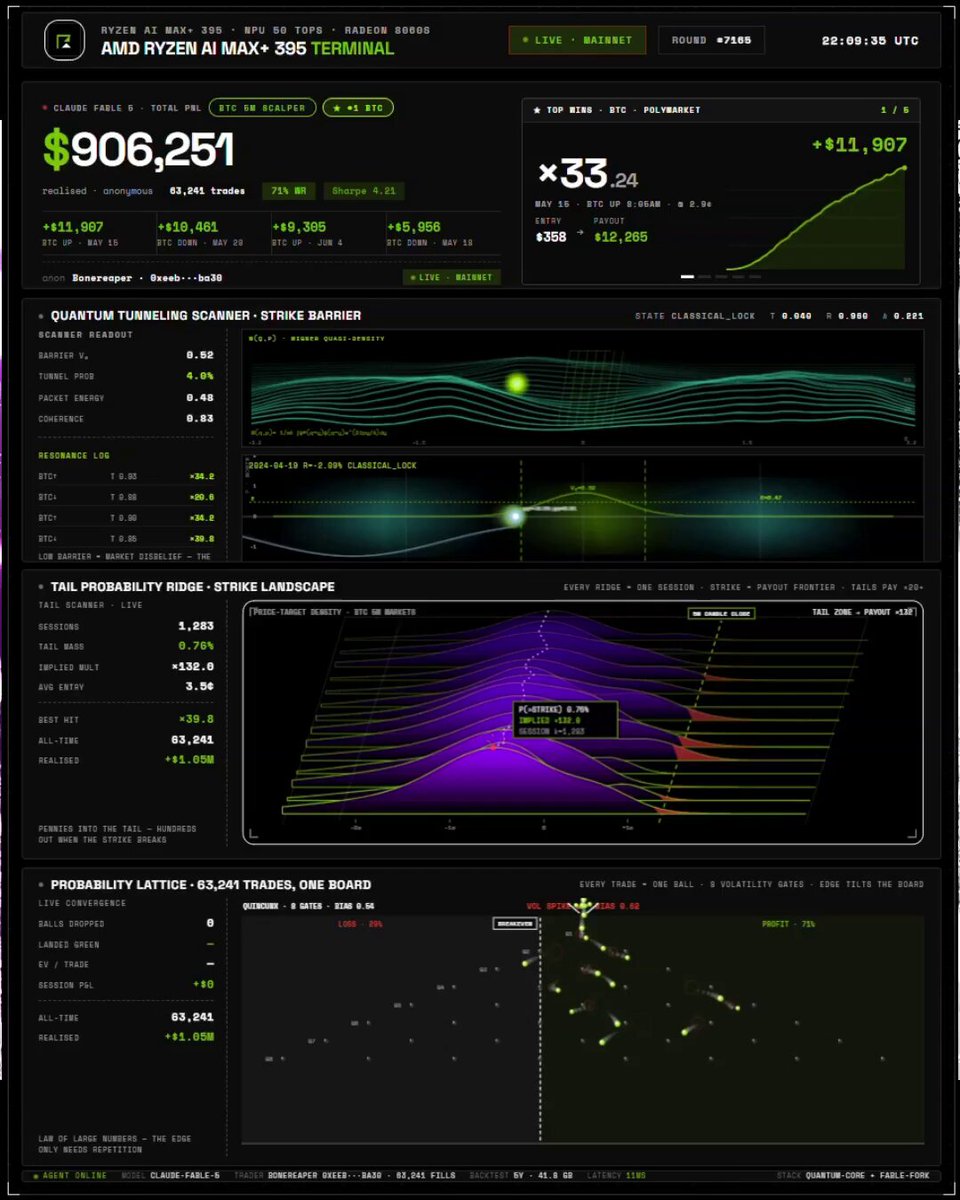
Task: Click the Sessions 1,283 value
Action: 194,625
